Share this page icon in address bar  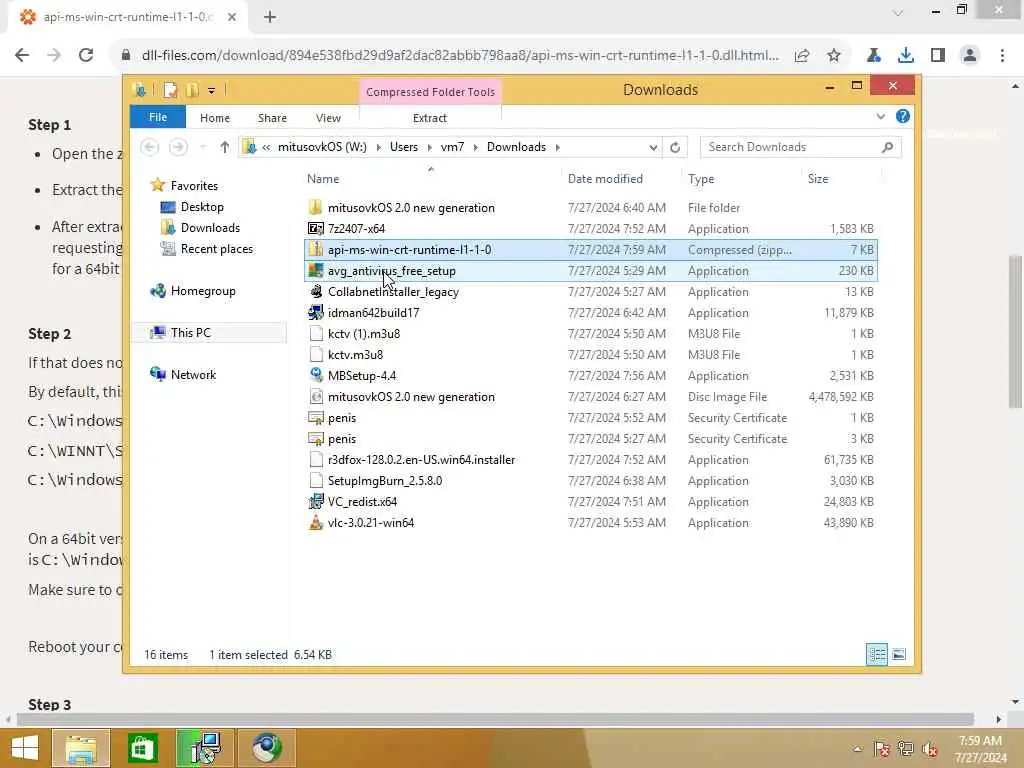(x=802, y=56)
